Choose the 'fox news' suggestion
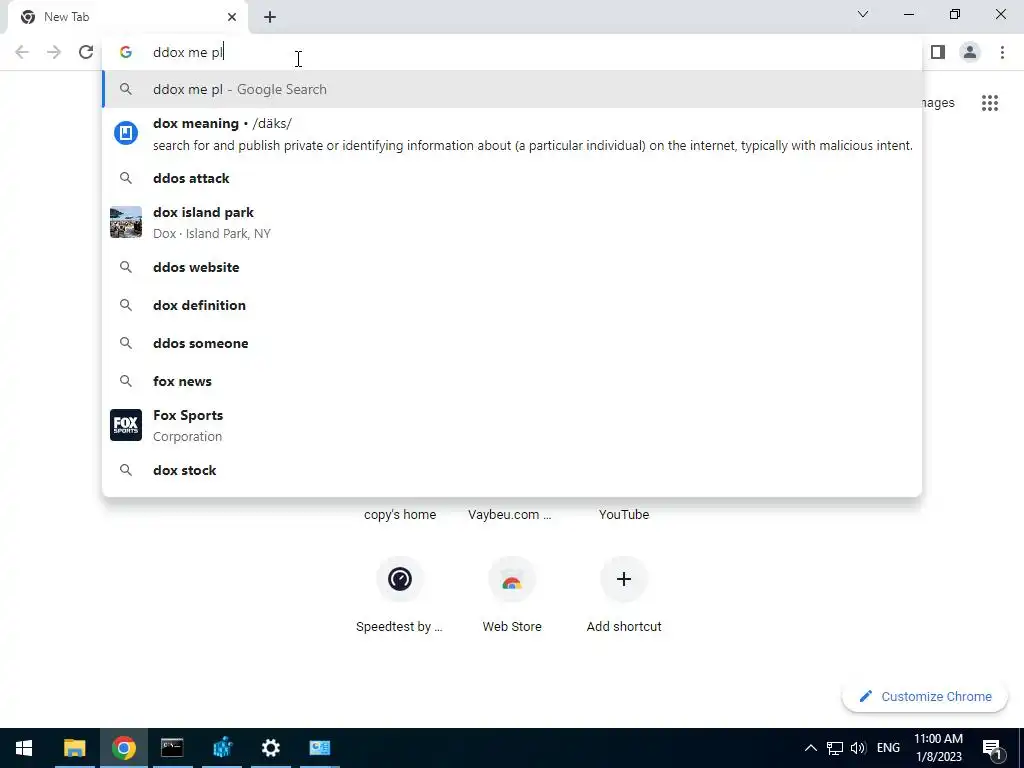 click(x=512, y=381)
